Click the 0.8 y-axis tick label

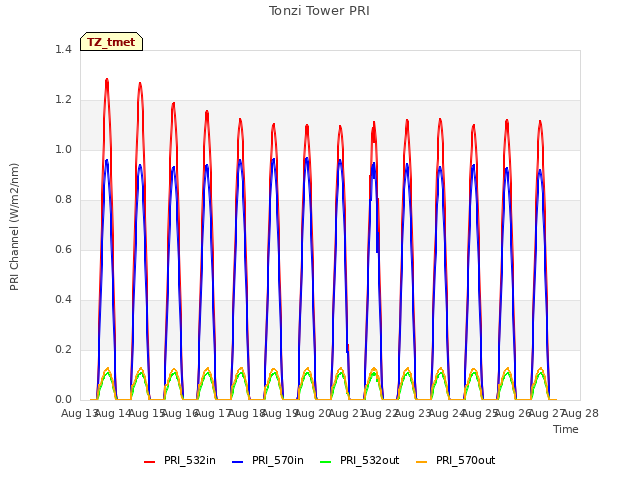click(x=63, y=200)
